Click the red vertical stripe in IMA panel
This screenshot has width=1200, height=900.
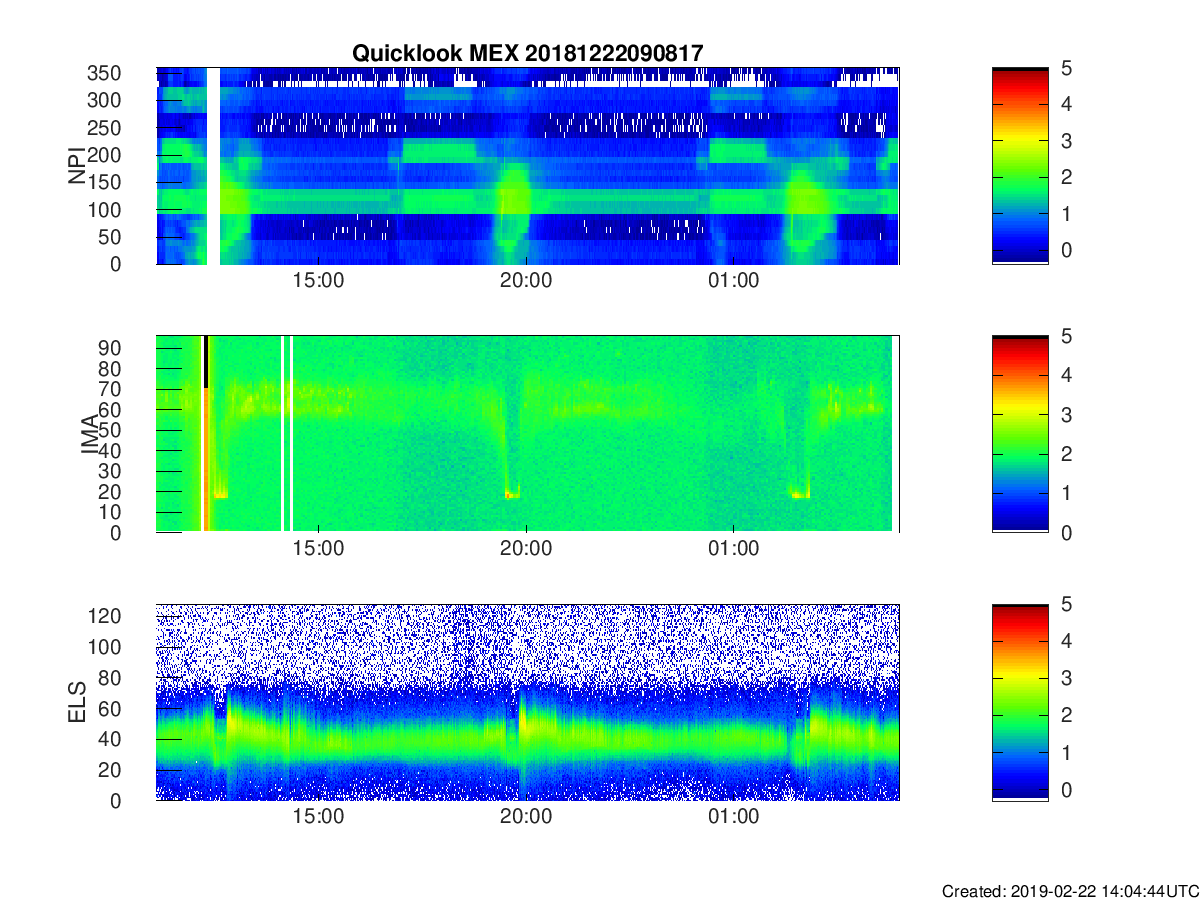click(x=206, y=460)
